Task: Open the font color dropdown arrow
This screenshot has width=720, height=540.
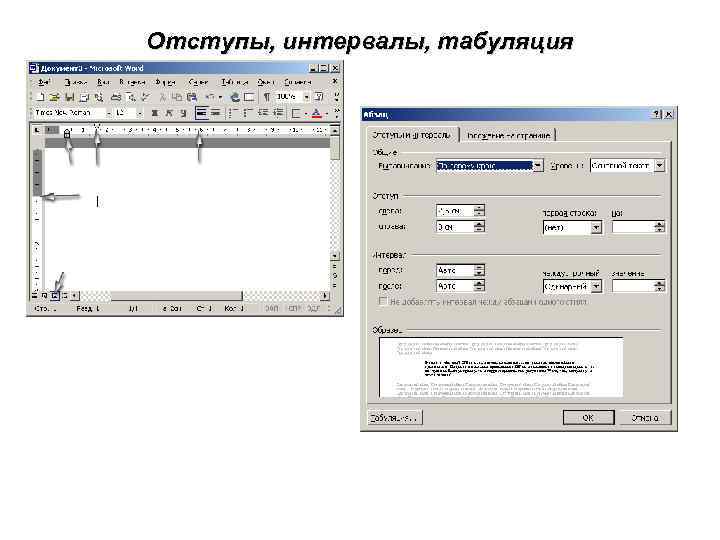Action: pos(326,113)
